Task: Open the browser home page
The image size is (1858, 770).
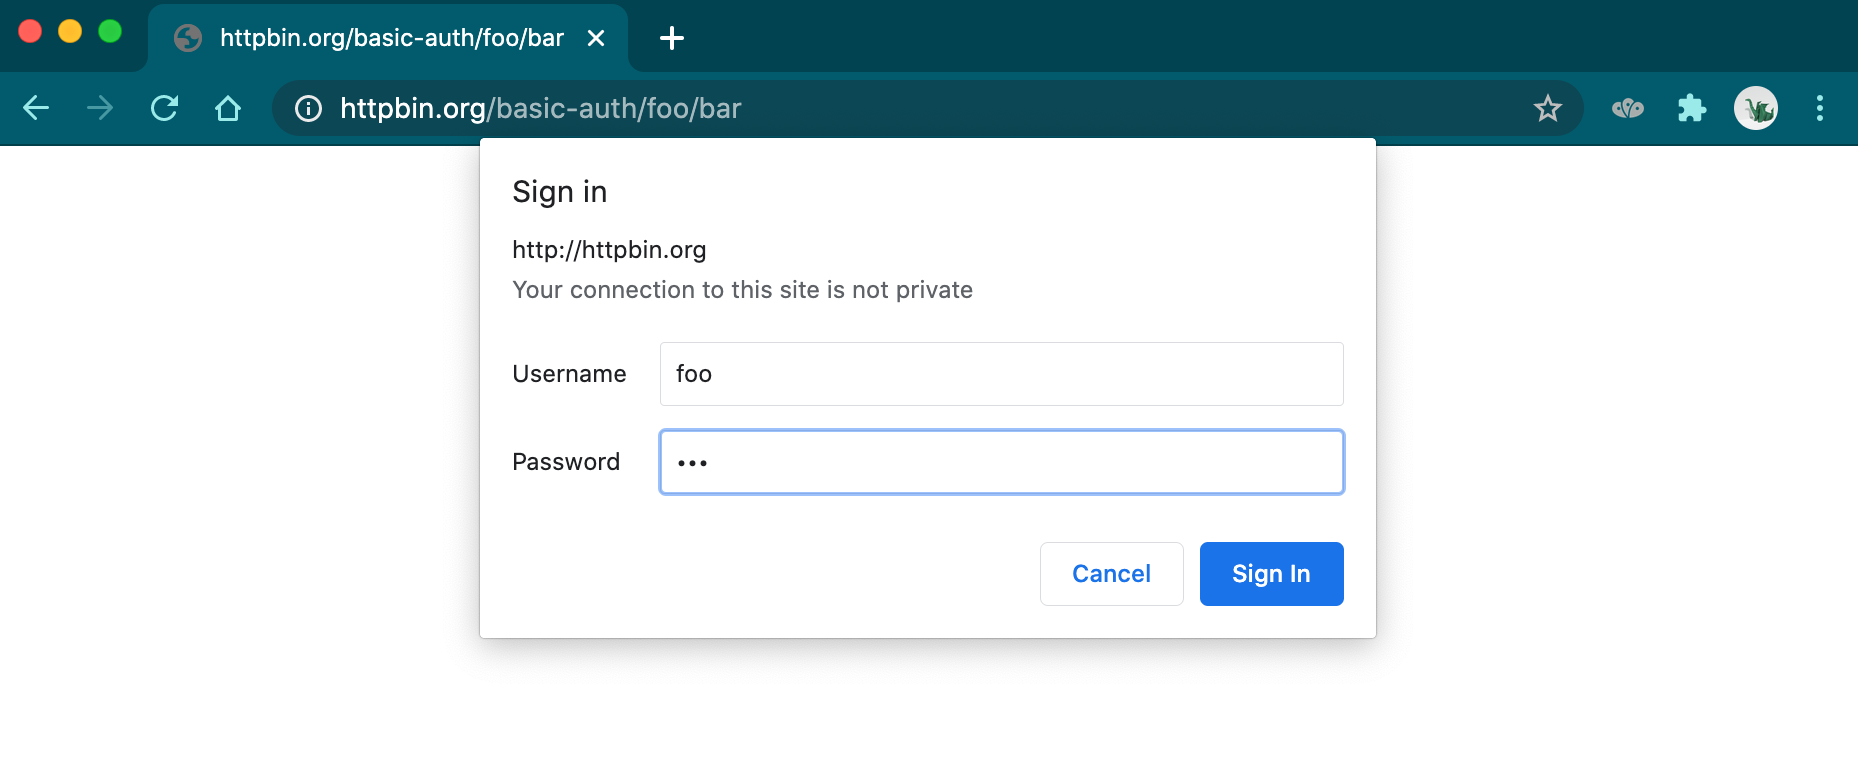Action: (228, 108)
